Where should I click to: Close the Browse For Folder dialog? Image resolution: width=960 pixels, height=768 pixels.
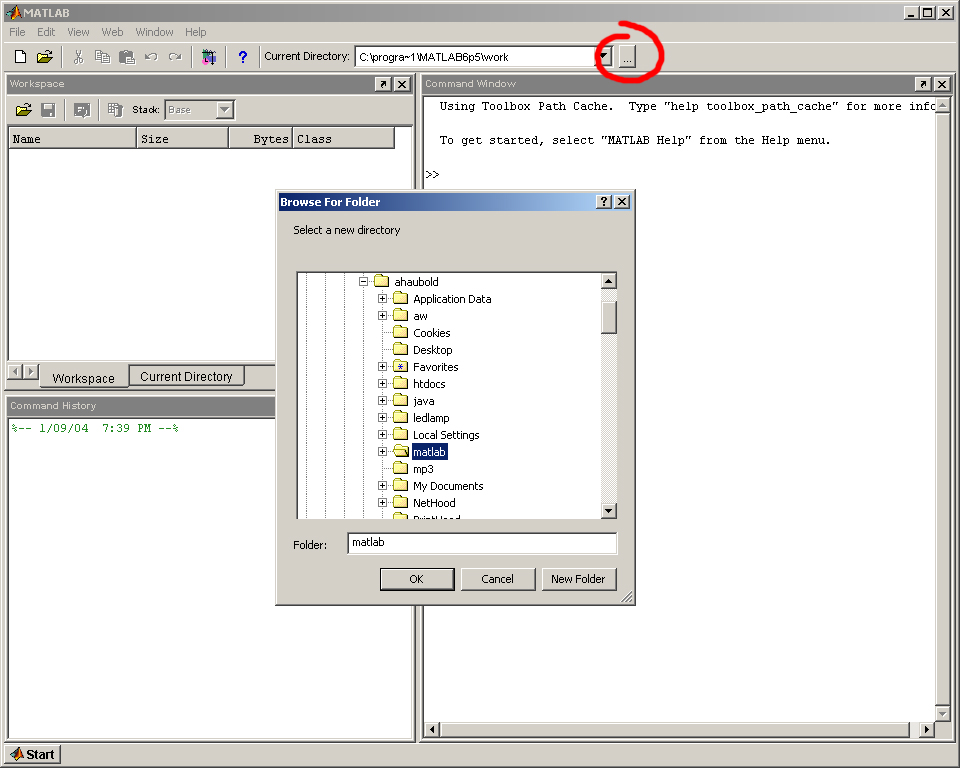coord(622,201)
